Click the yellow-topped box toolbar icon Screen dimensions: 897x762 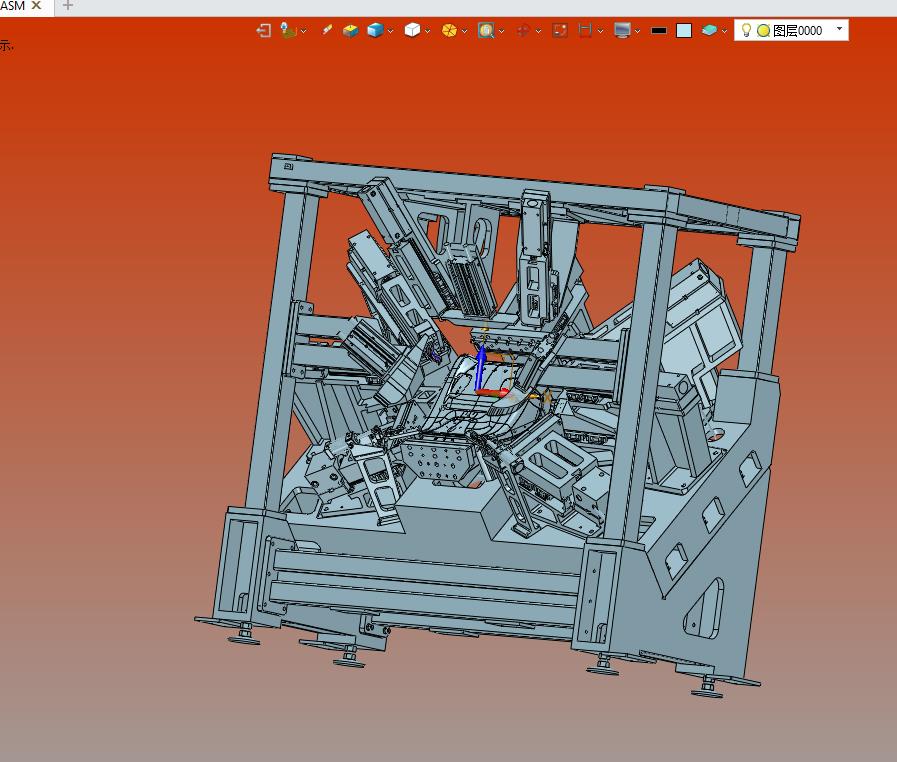350,30
